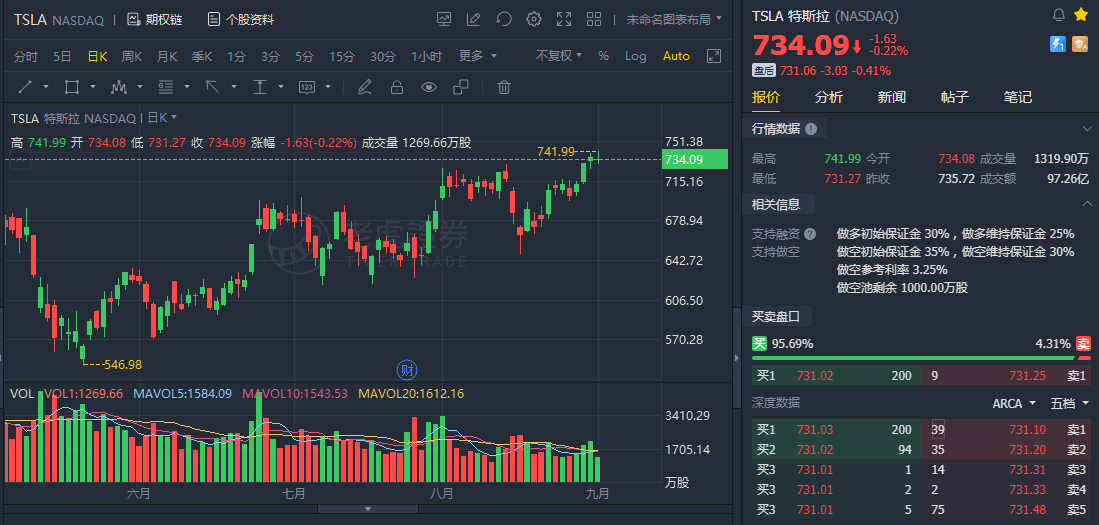Select the freehand brush tool
1099x525 pixels.
tap(364, 87)
